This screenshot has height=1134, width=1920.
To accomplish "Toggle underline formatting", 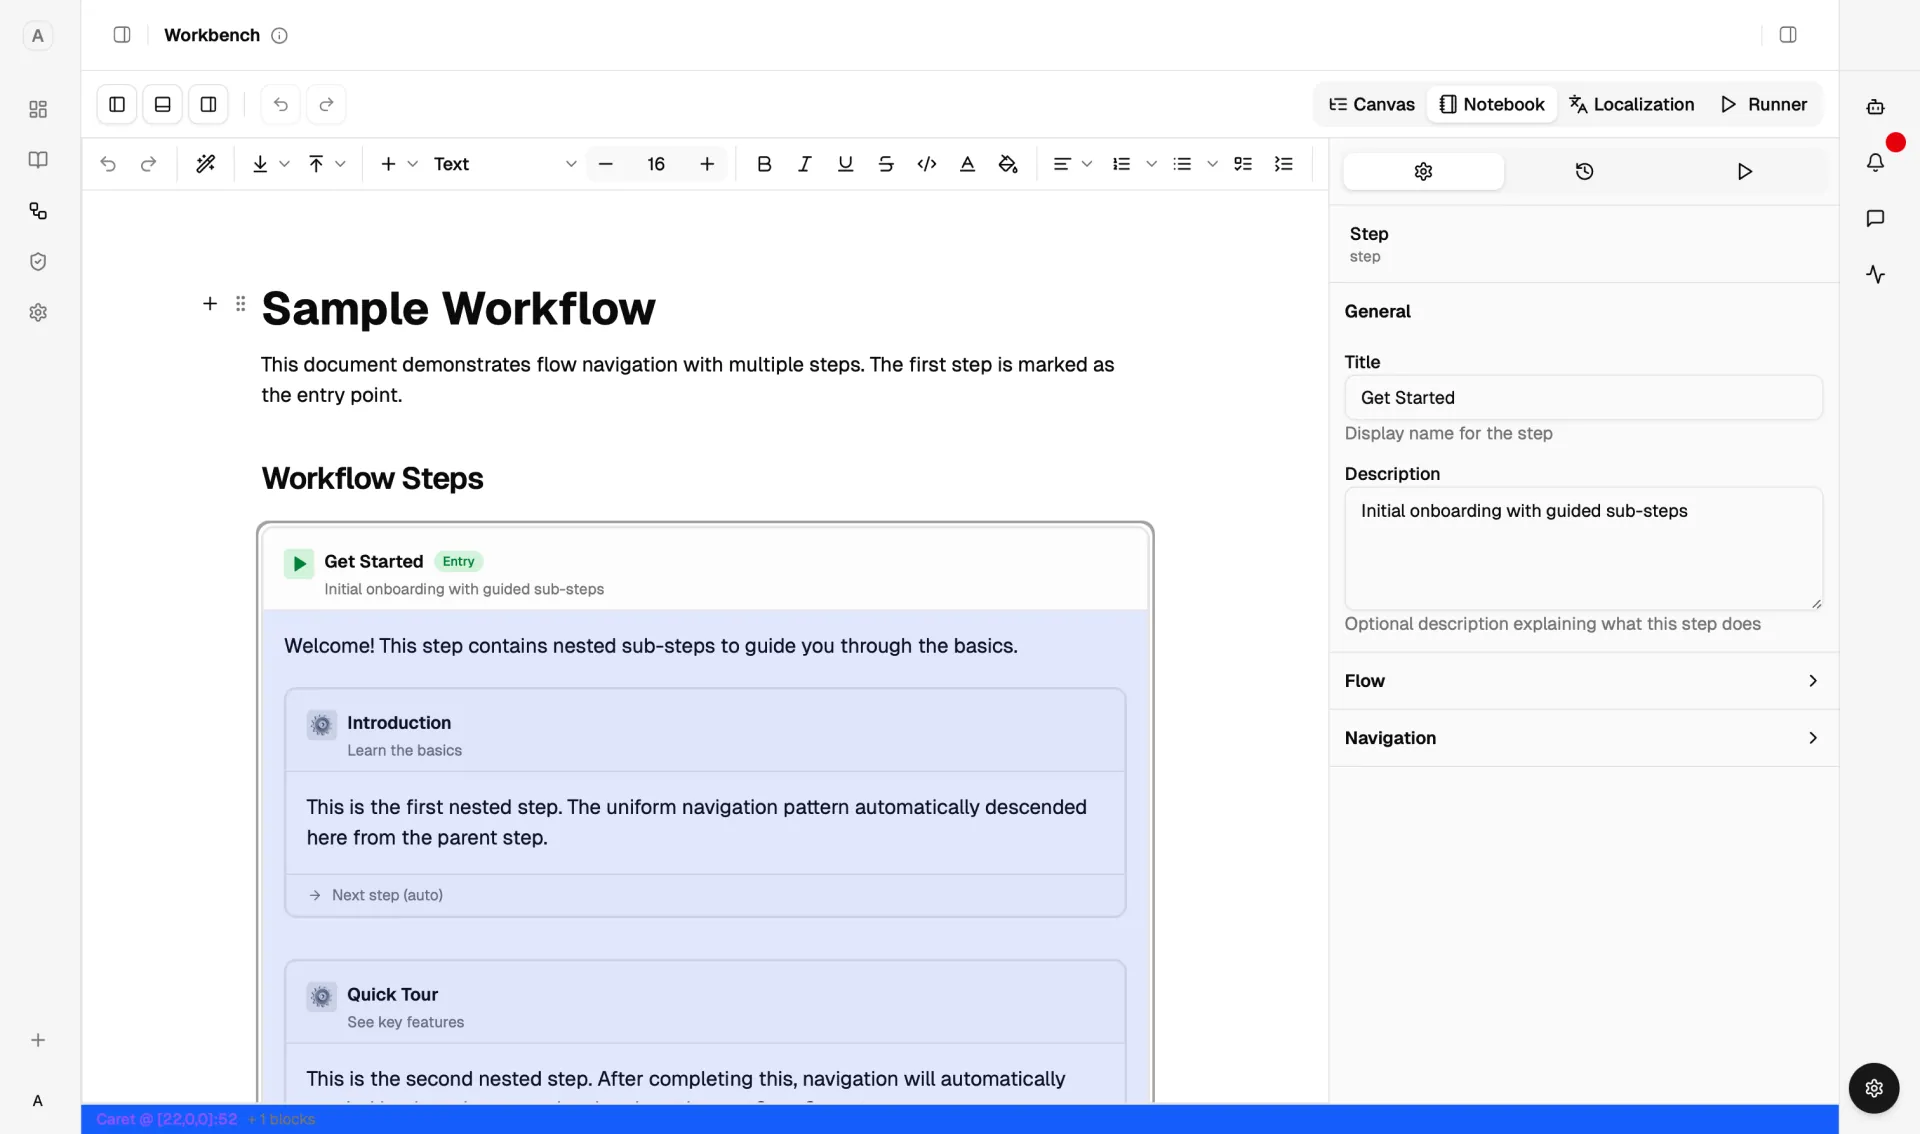I will pyautogui.click(x=845, y=164).
